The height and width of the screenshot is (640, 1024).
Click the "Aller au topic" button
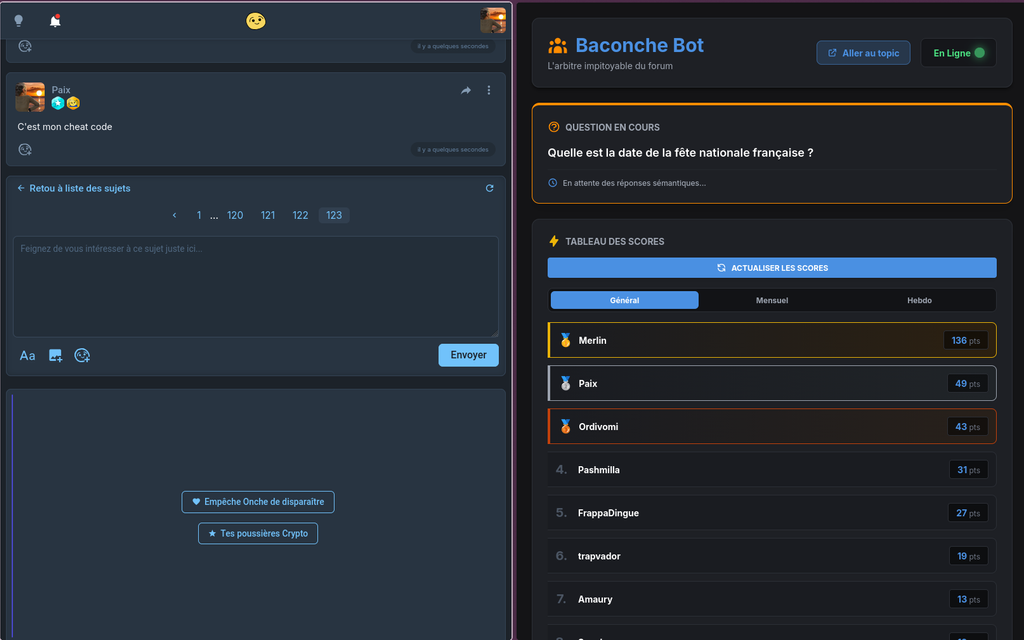863,53
